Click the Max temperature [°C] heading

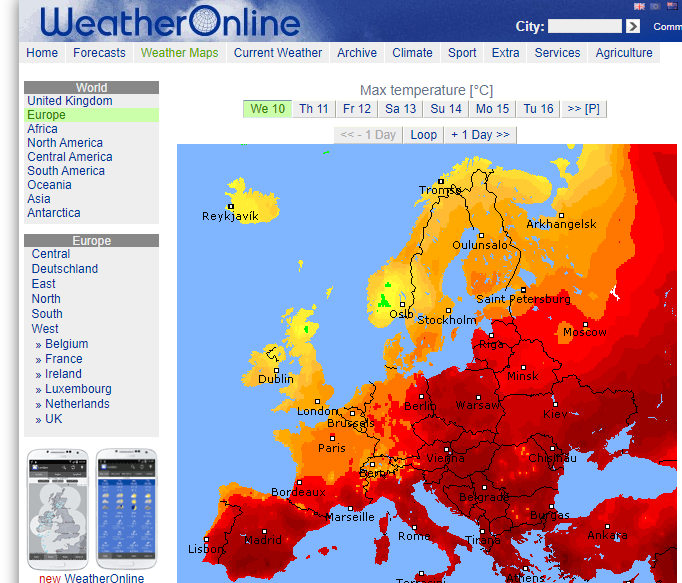pyautogui.click(x=426, y=90)
